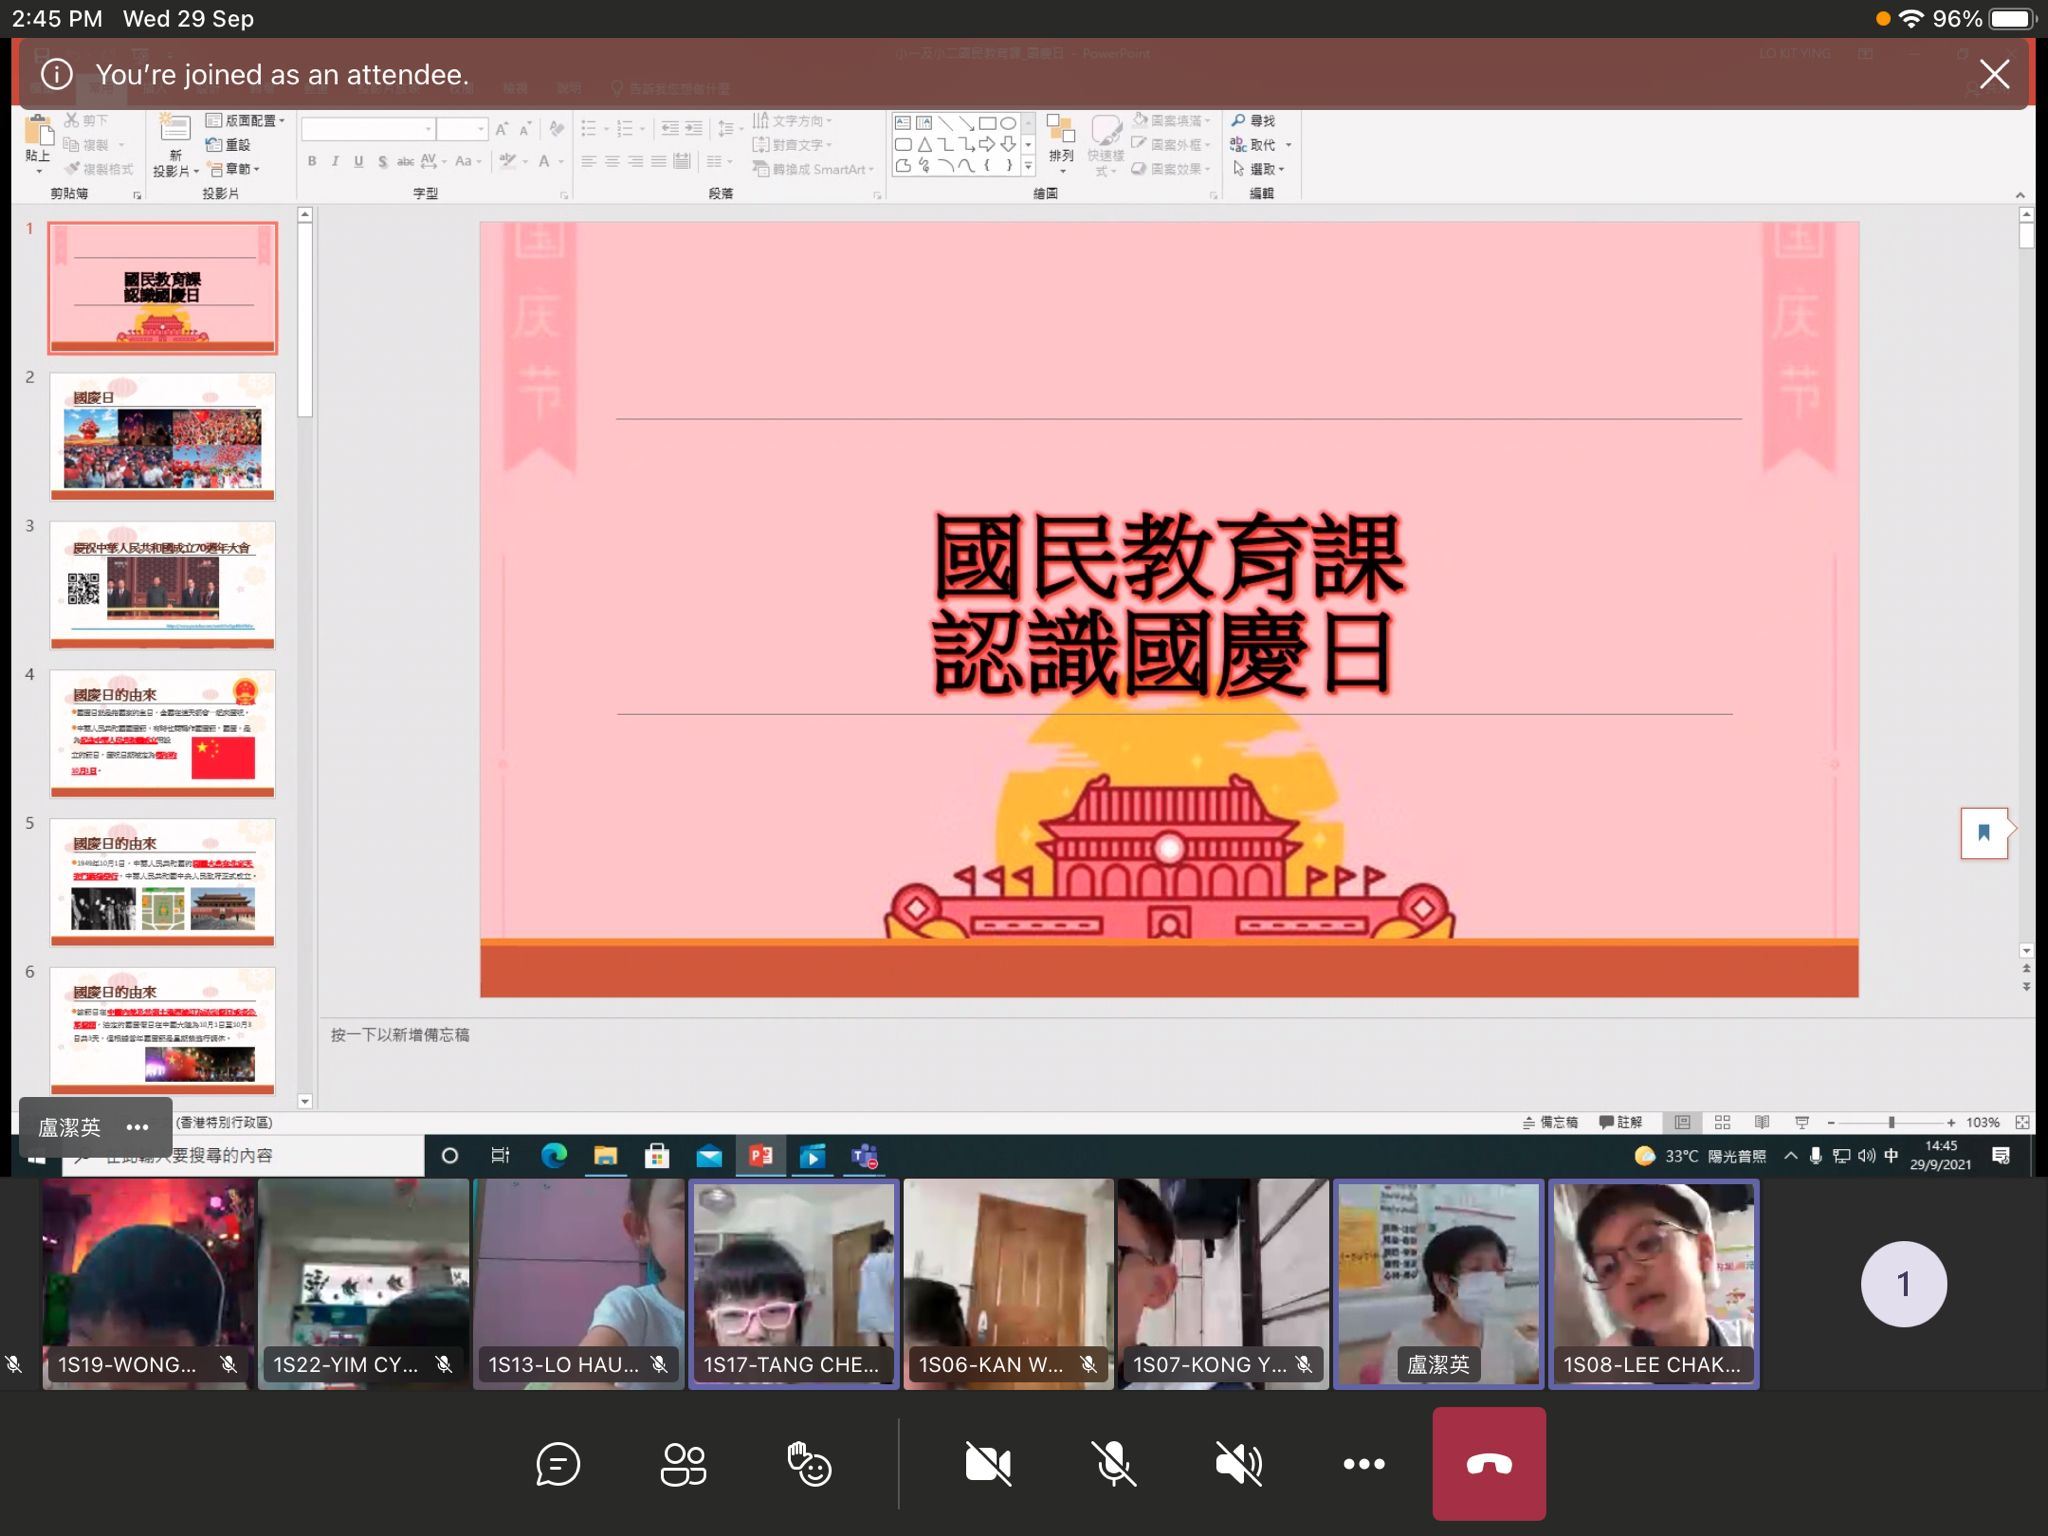Select the oval shape in shapes gallery
Screen dimensions: 2048x1536
tap(1008, 123)
